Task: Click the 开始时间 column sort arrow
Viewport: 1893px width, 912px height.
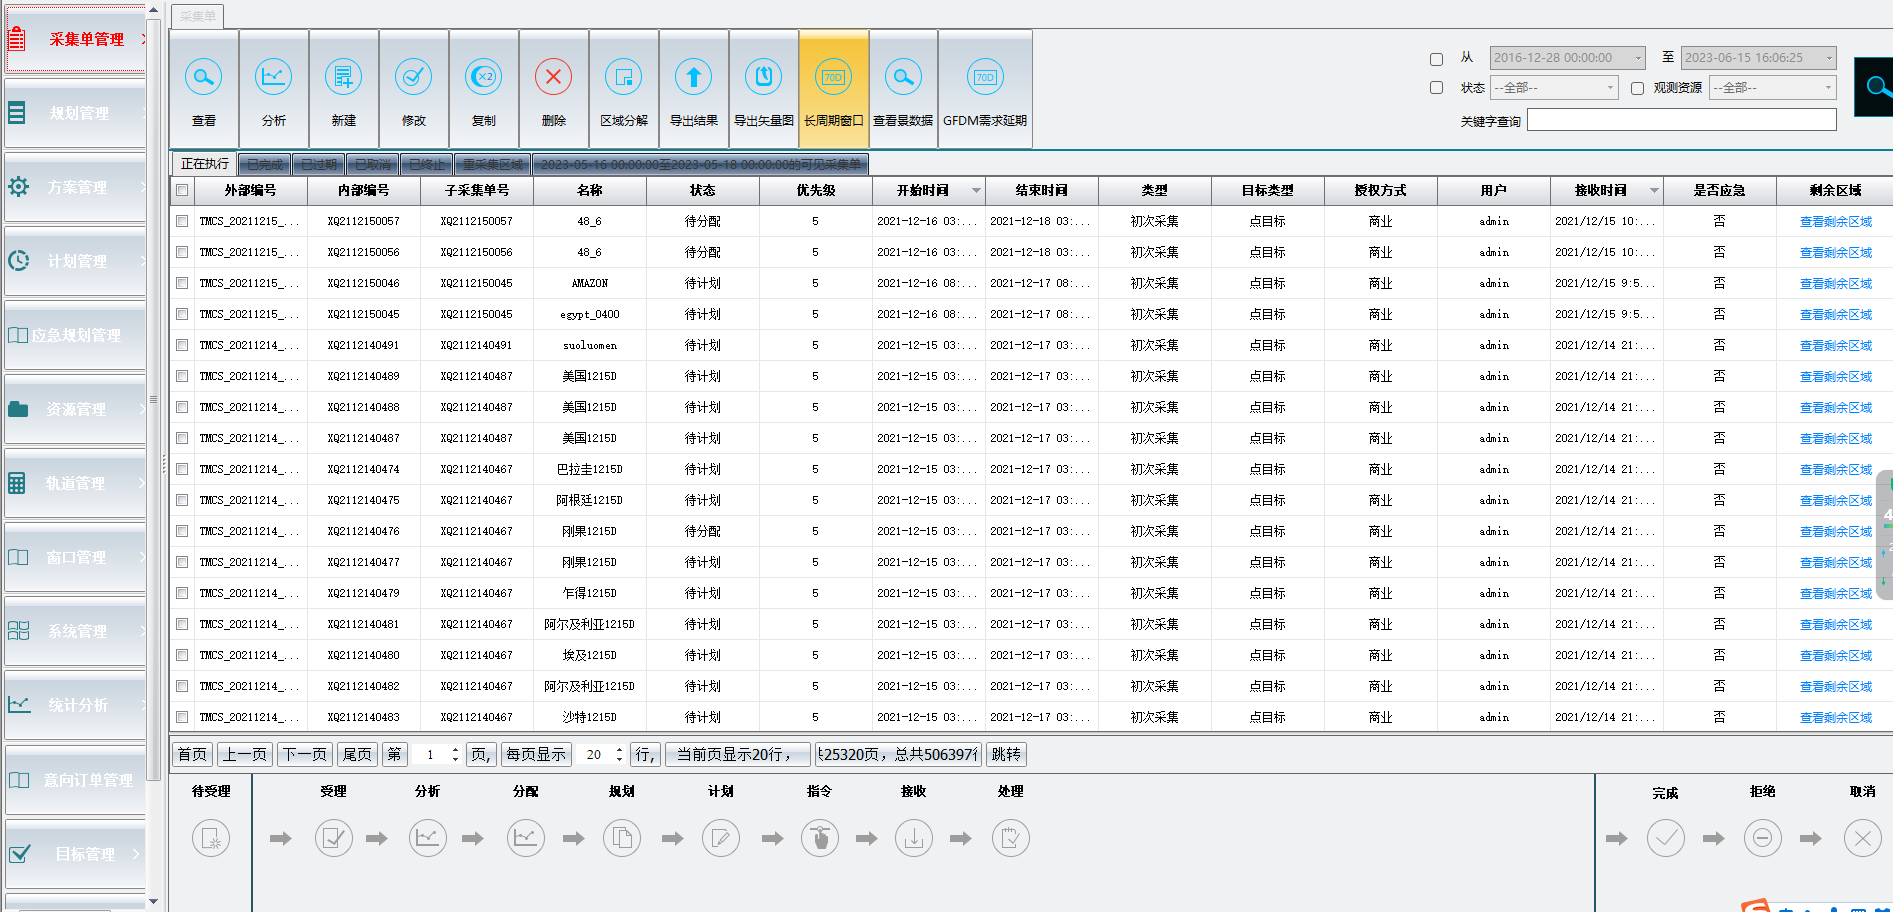Action: pos(976,190)
